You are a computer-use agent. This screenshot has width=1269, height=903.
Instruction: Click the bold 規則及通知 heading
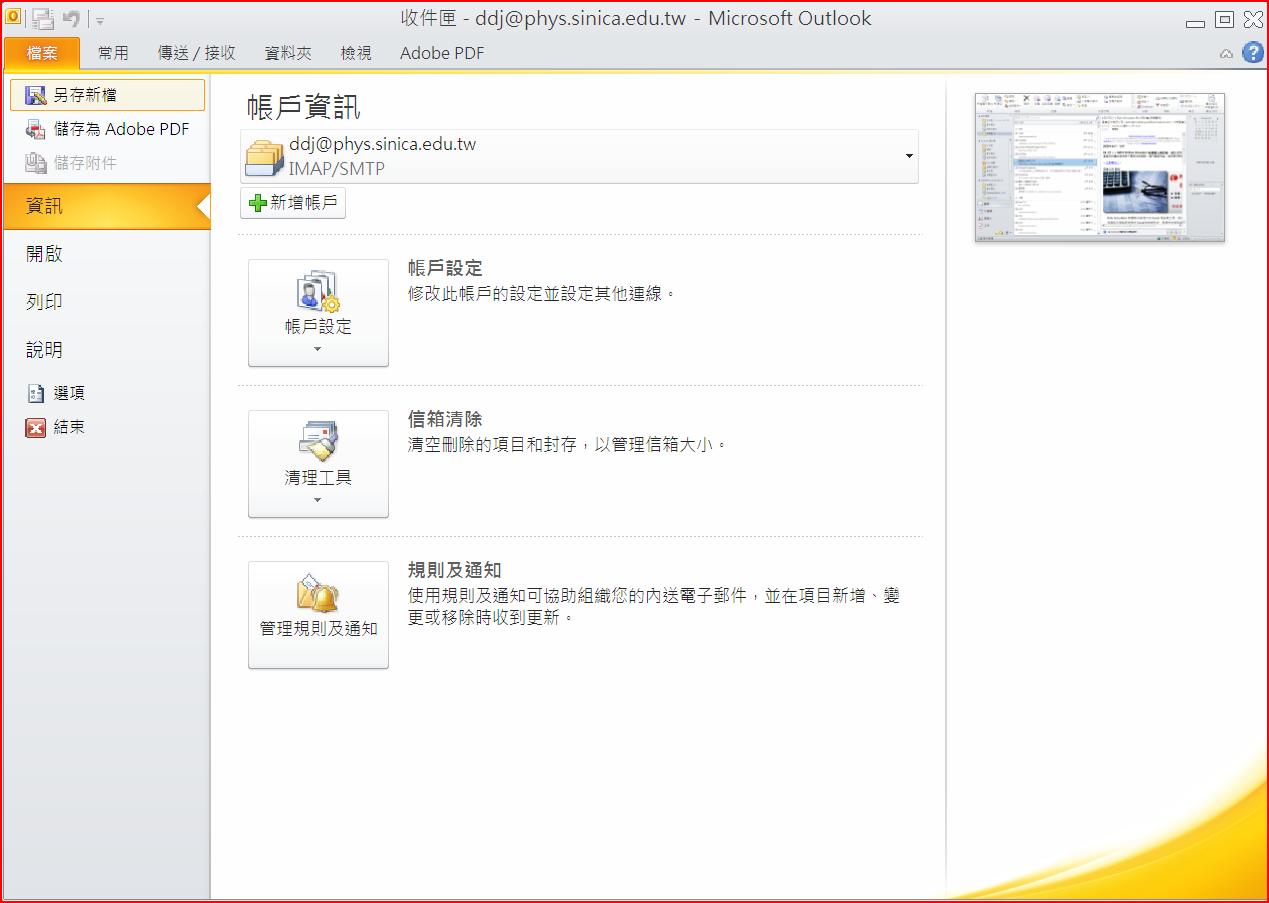click(x=455, y=570)
